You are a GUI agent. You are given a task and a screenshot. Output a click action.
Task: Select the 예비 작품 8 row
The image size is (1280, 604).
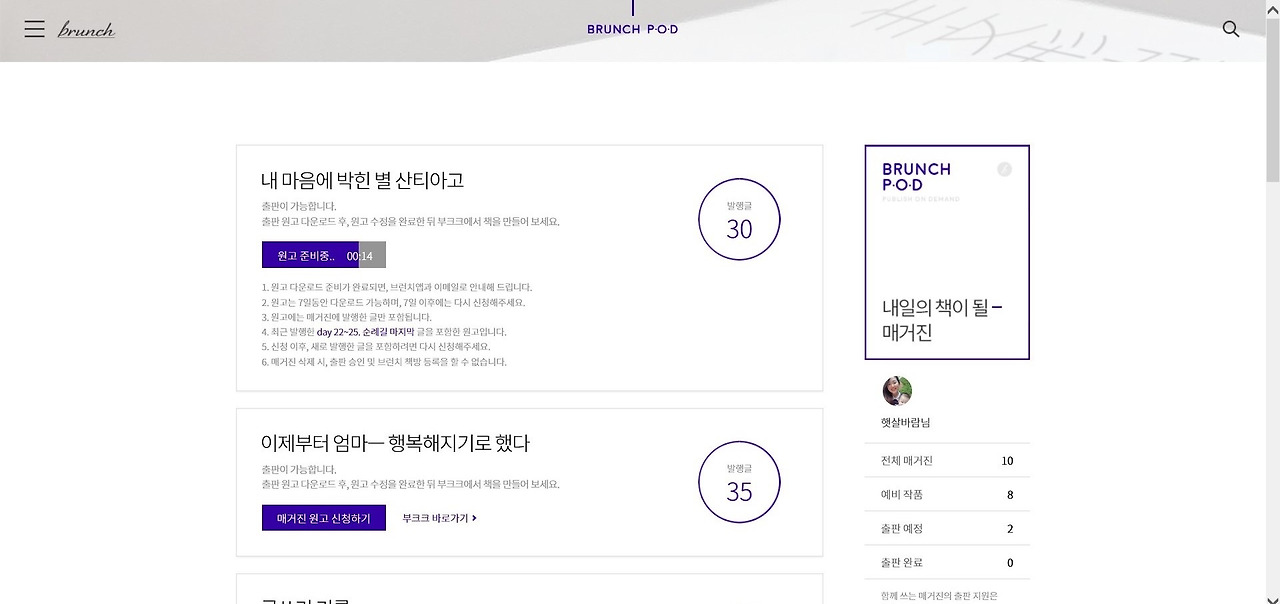[x=947, y=495]
